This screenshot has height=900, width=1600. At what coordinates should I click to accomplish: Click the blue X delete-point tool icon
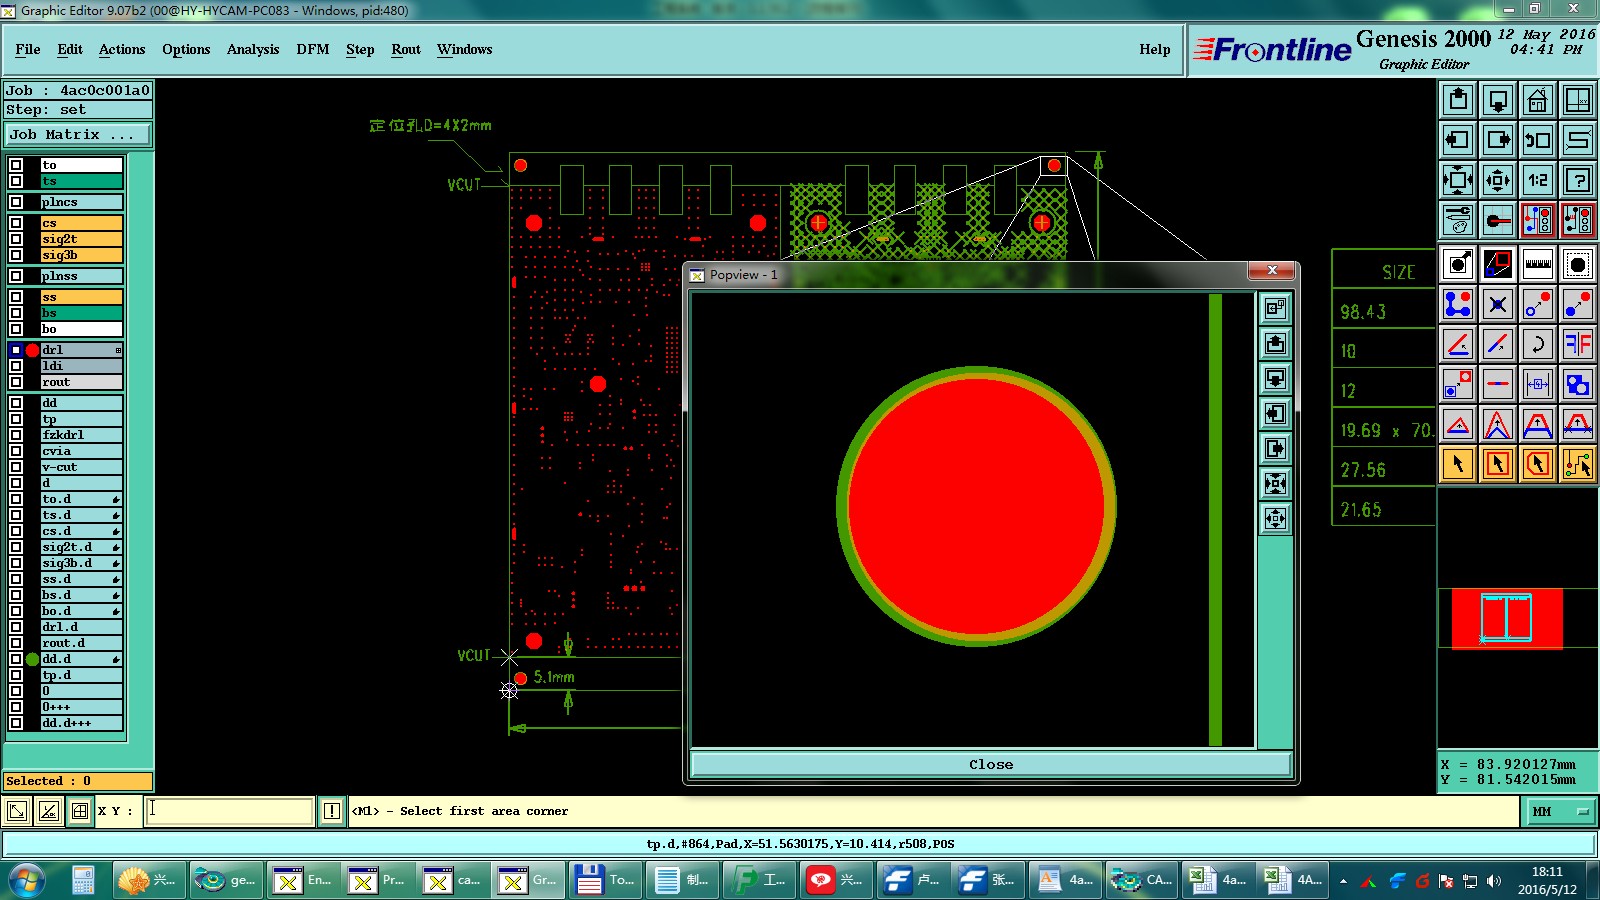coord(1498,304)
